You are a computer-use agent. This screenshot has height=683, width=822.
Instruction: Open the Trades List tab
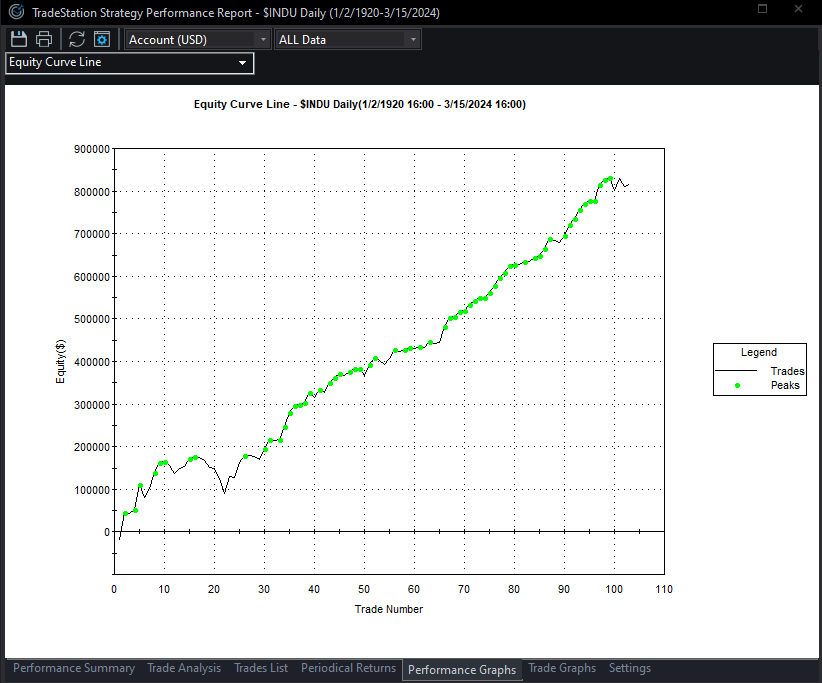click(x=261, y=668)
